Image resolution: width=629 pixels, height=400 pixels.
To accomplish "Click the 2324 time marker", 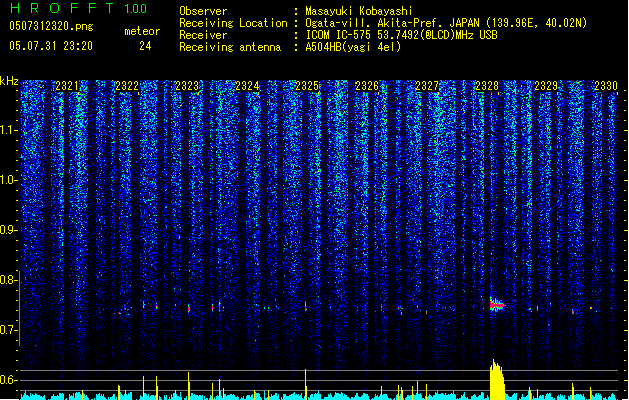I will tap(247, 86).
